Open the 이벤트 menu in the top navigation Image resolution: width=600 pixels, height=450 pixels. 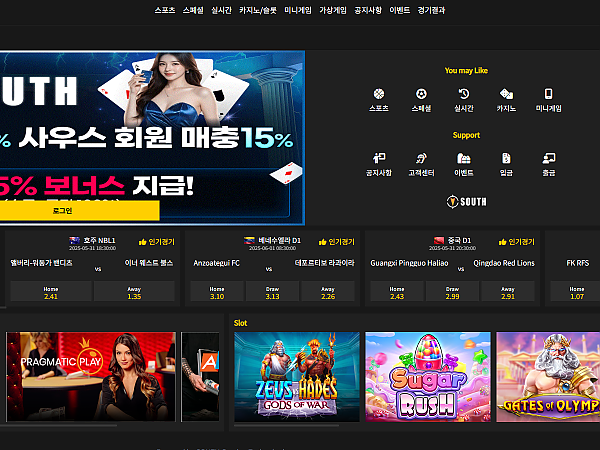click(400, 10)
